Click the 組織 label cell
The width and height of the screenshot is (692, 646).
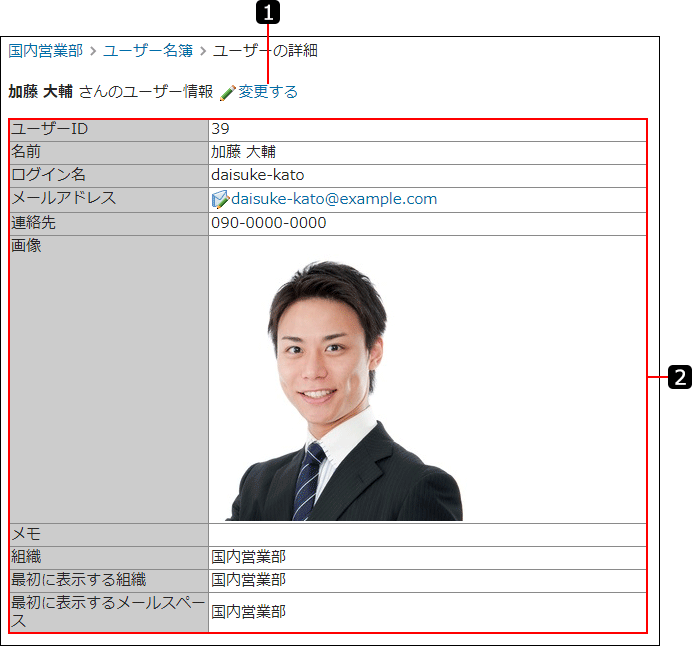109,558
